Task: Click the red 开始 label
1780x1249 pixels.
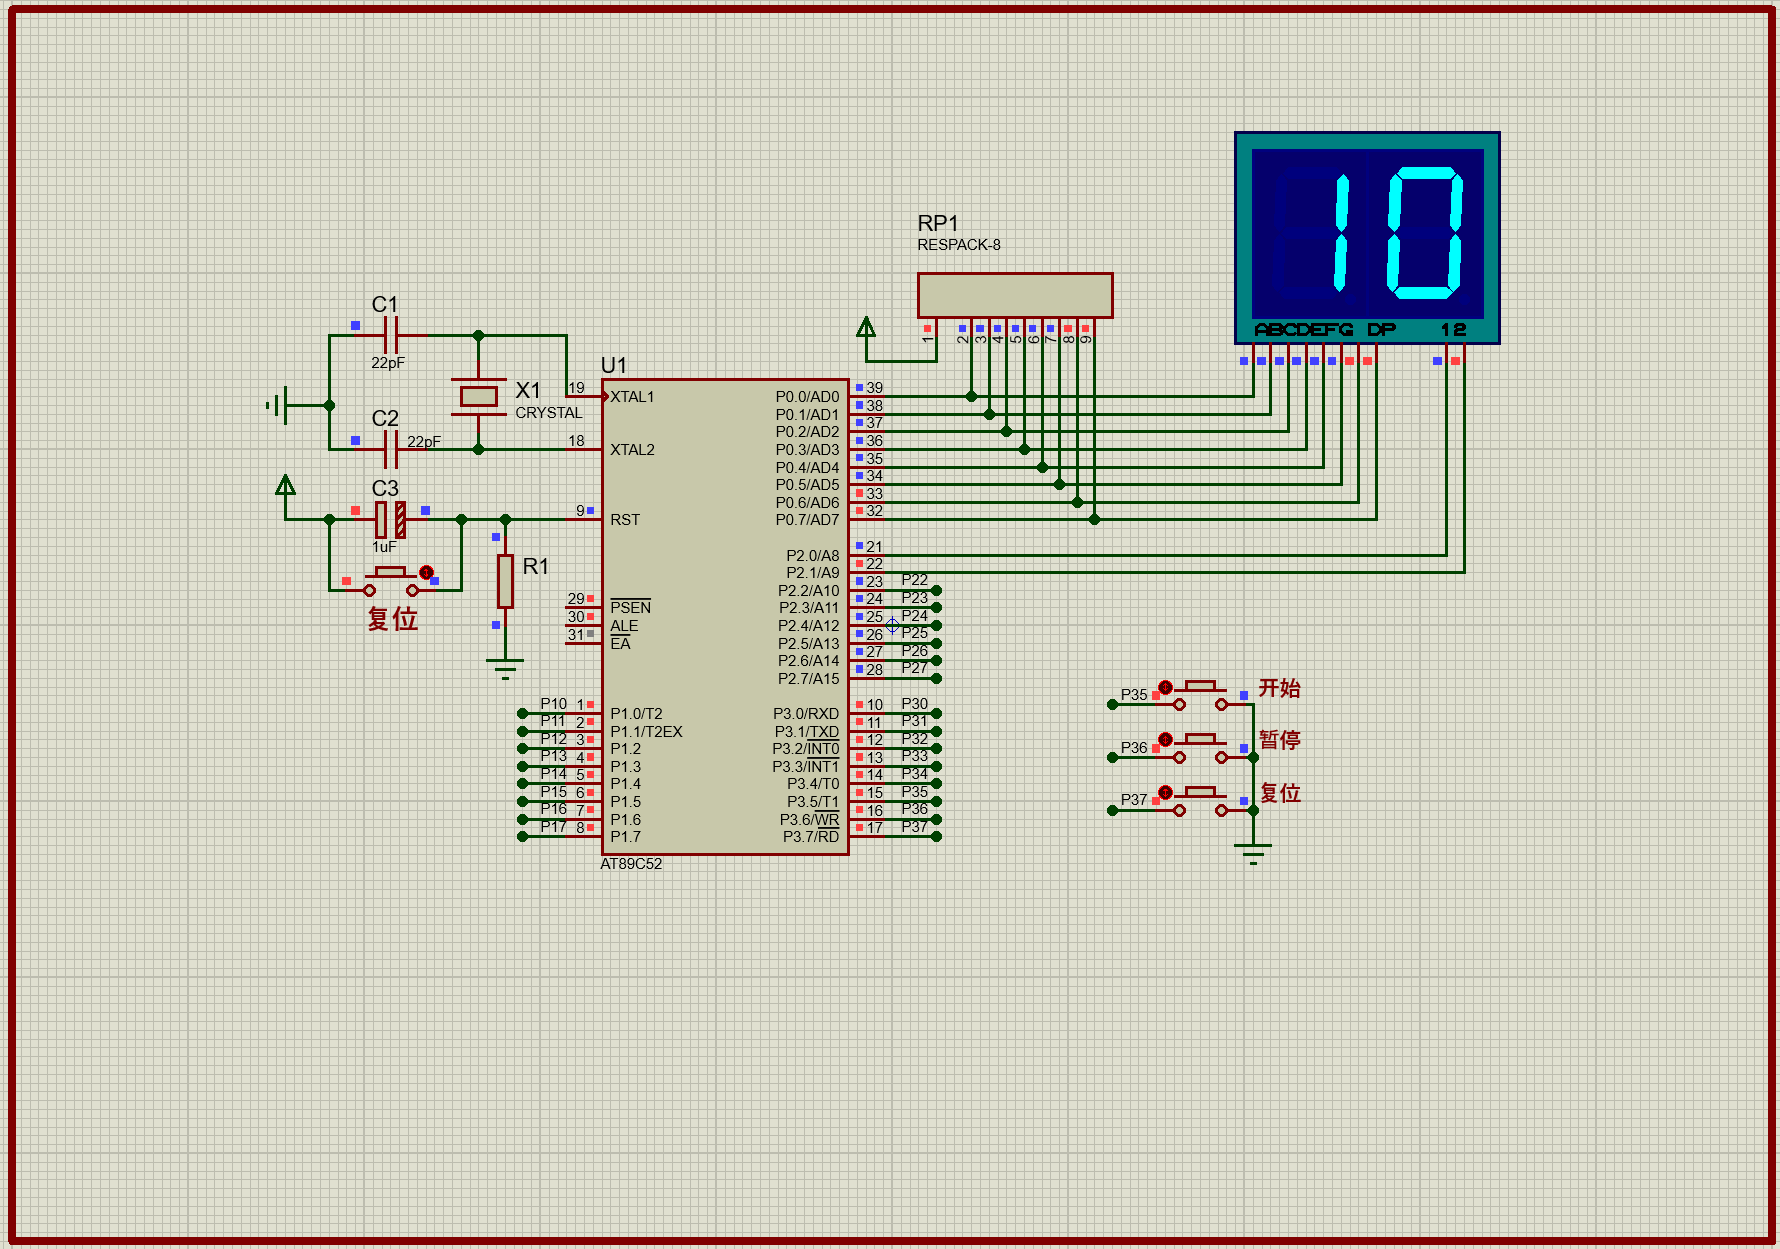Action: tap(1279, 688)
